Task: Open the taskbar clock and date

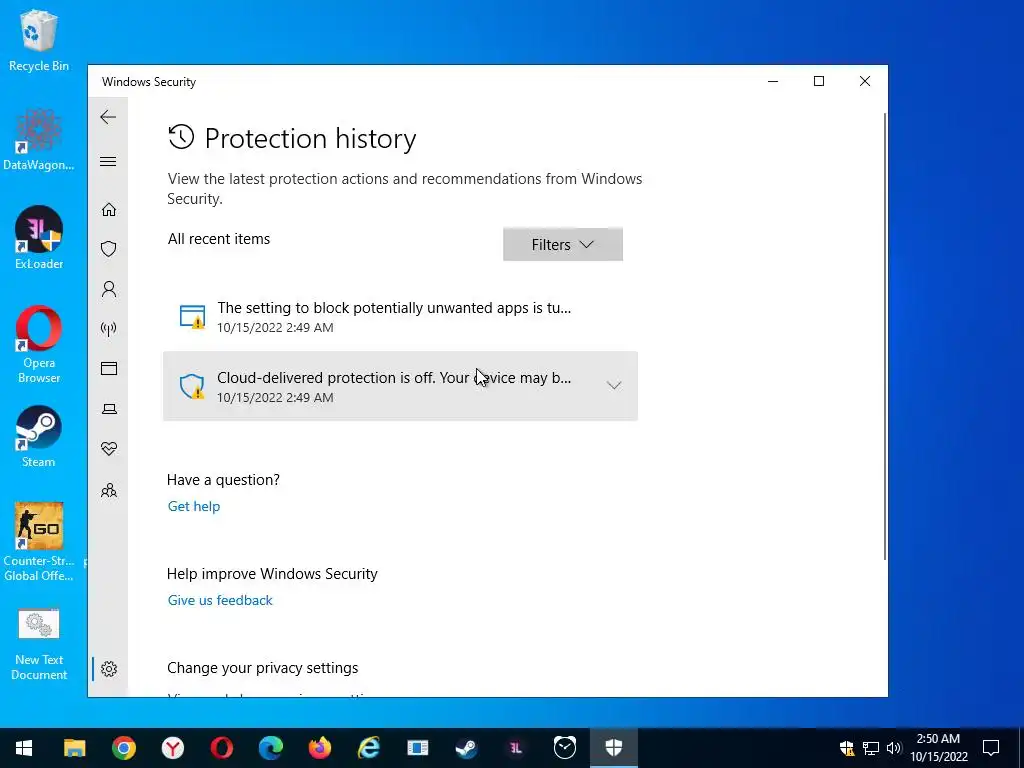Action: tap(938, 748)
